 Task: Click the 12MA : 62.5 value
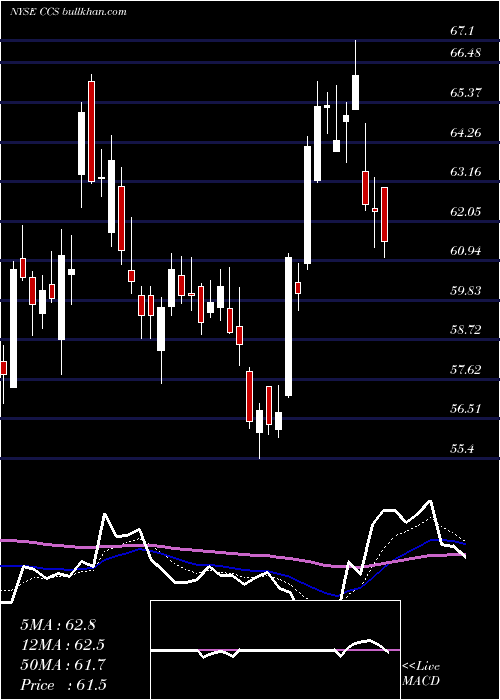tap(63, 645)
